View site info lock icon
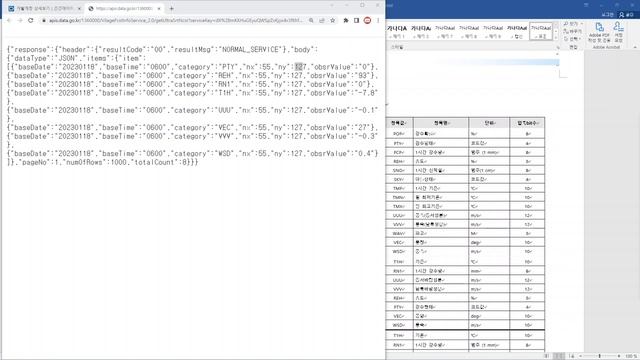 pyautogui.click(x=44, y=20)
